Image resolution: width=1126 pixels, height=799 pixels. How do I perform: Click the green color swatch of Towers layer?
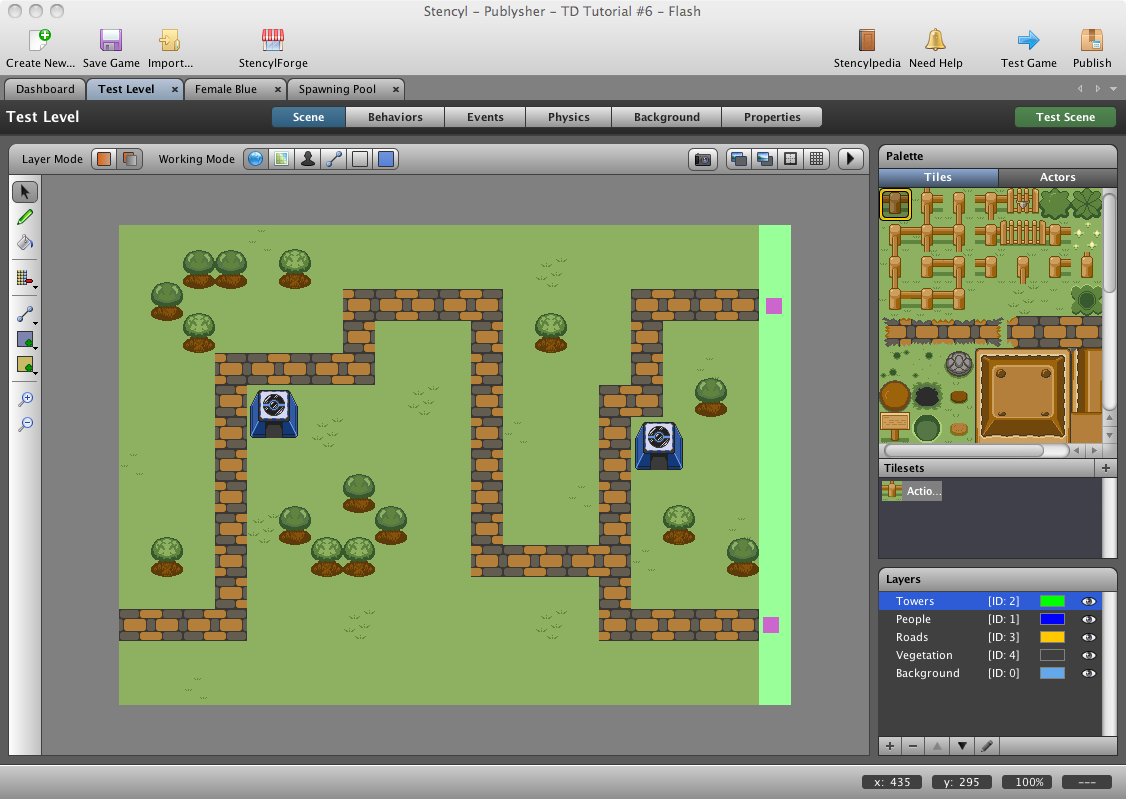point(1052,602)
